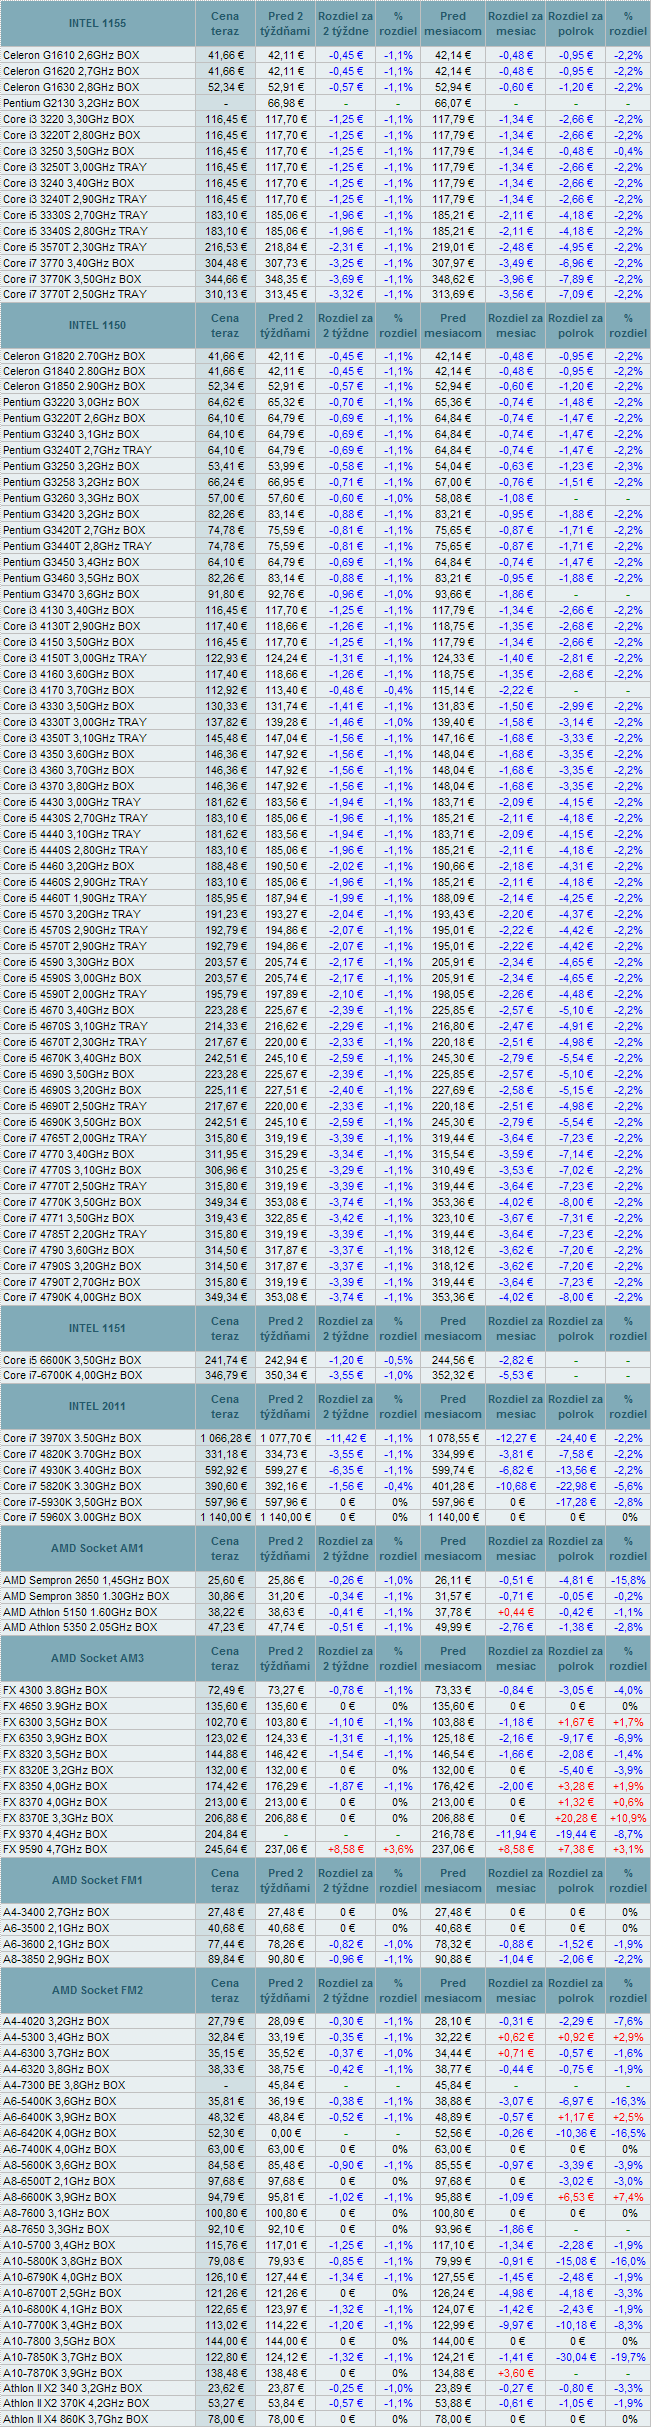The height and width of the screenshot is (2427, 651).
Task: Select row name AMD Sempron 2650 1,45GHz BOX
Action: (x=86, y=1580)
